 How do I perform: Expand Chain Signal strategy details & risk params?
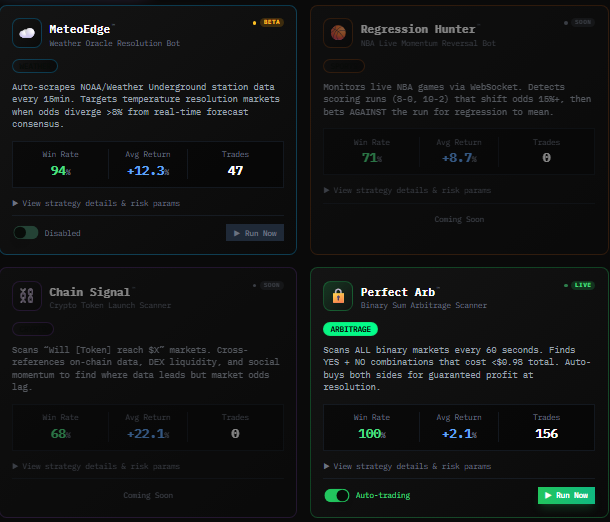pyautogui.click(x=96, y=466)
